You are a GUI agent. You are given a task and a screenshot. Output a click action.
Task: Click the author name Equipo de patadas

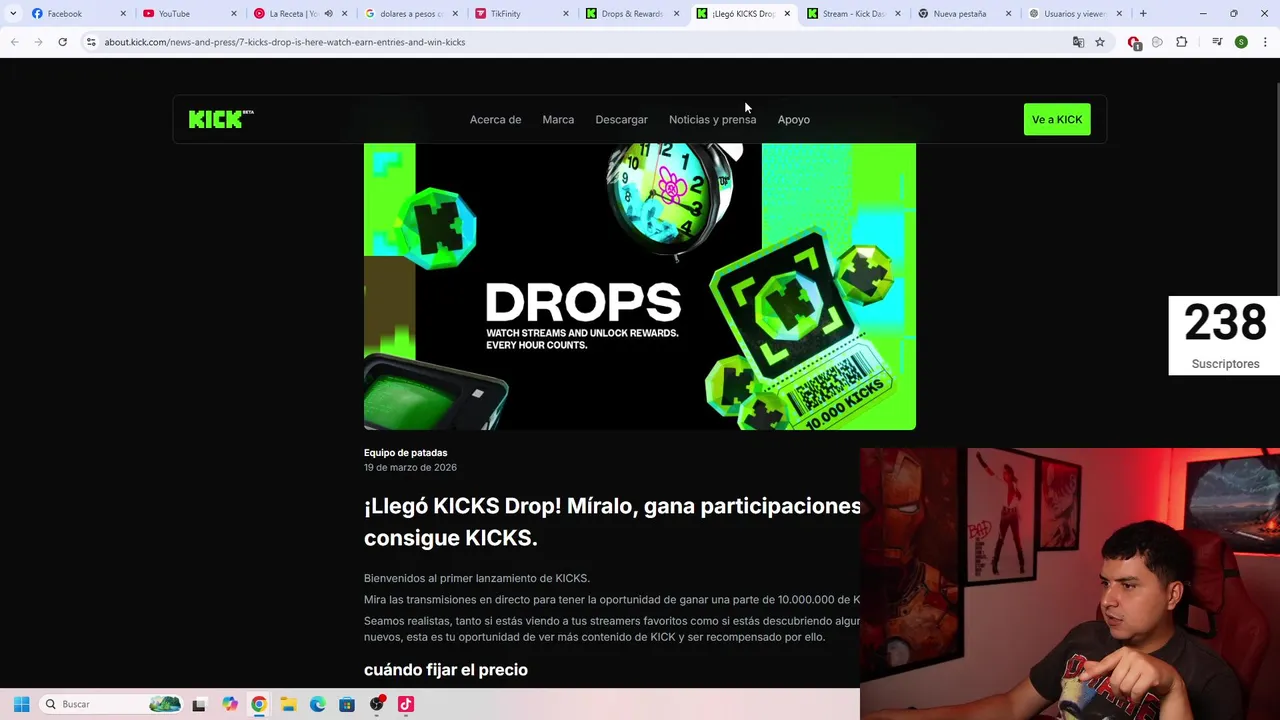pyautogui.click(x=405, y=453)
